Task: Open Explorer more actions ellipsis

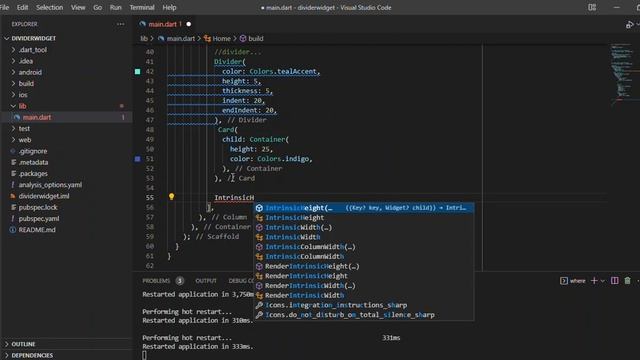Action: [x=120, y=24]
